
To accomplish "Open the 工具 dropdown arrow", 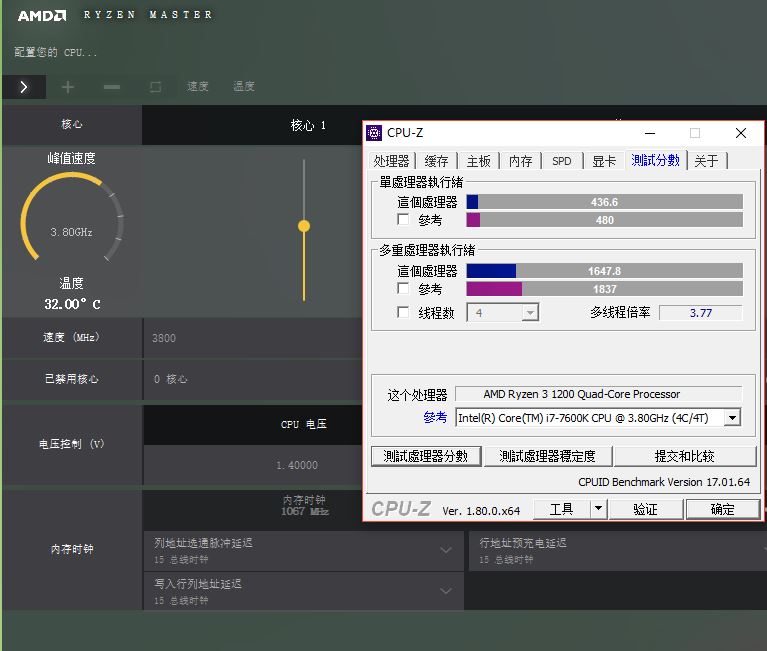I will coord(598,509).
